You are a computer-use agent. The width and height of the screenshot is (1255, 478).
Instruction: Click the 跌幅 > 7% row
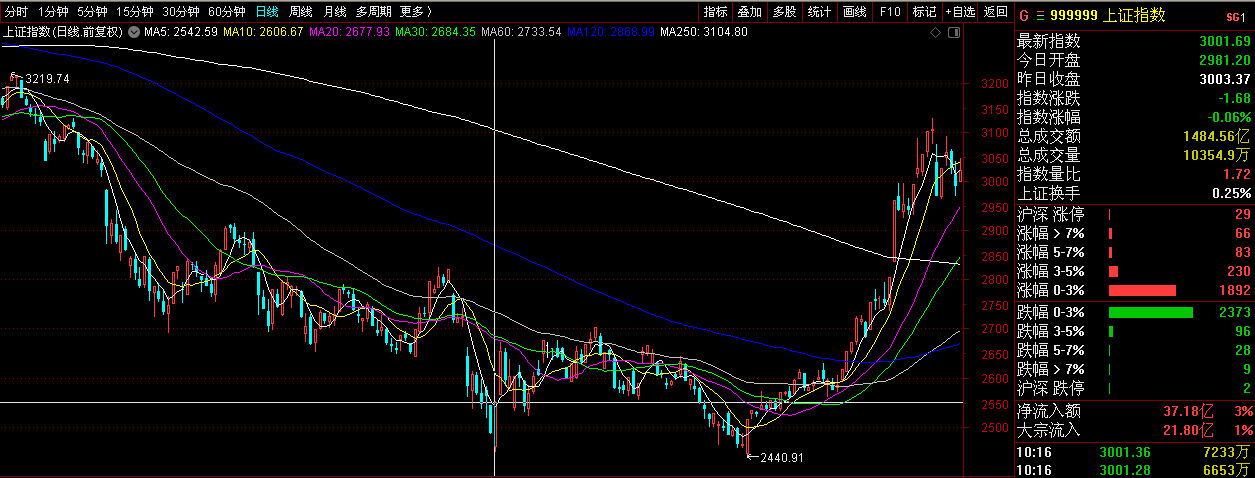[1134, 369]
